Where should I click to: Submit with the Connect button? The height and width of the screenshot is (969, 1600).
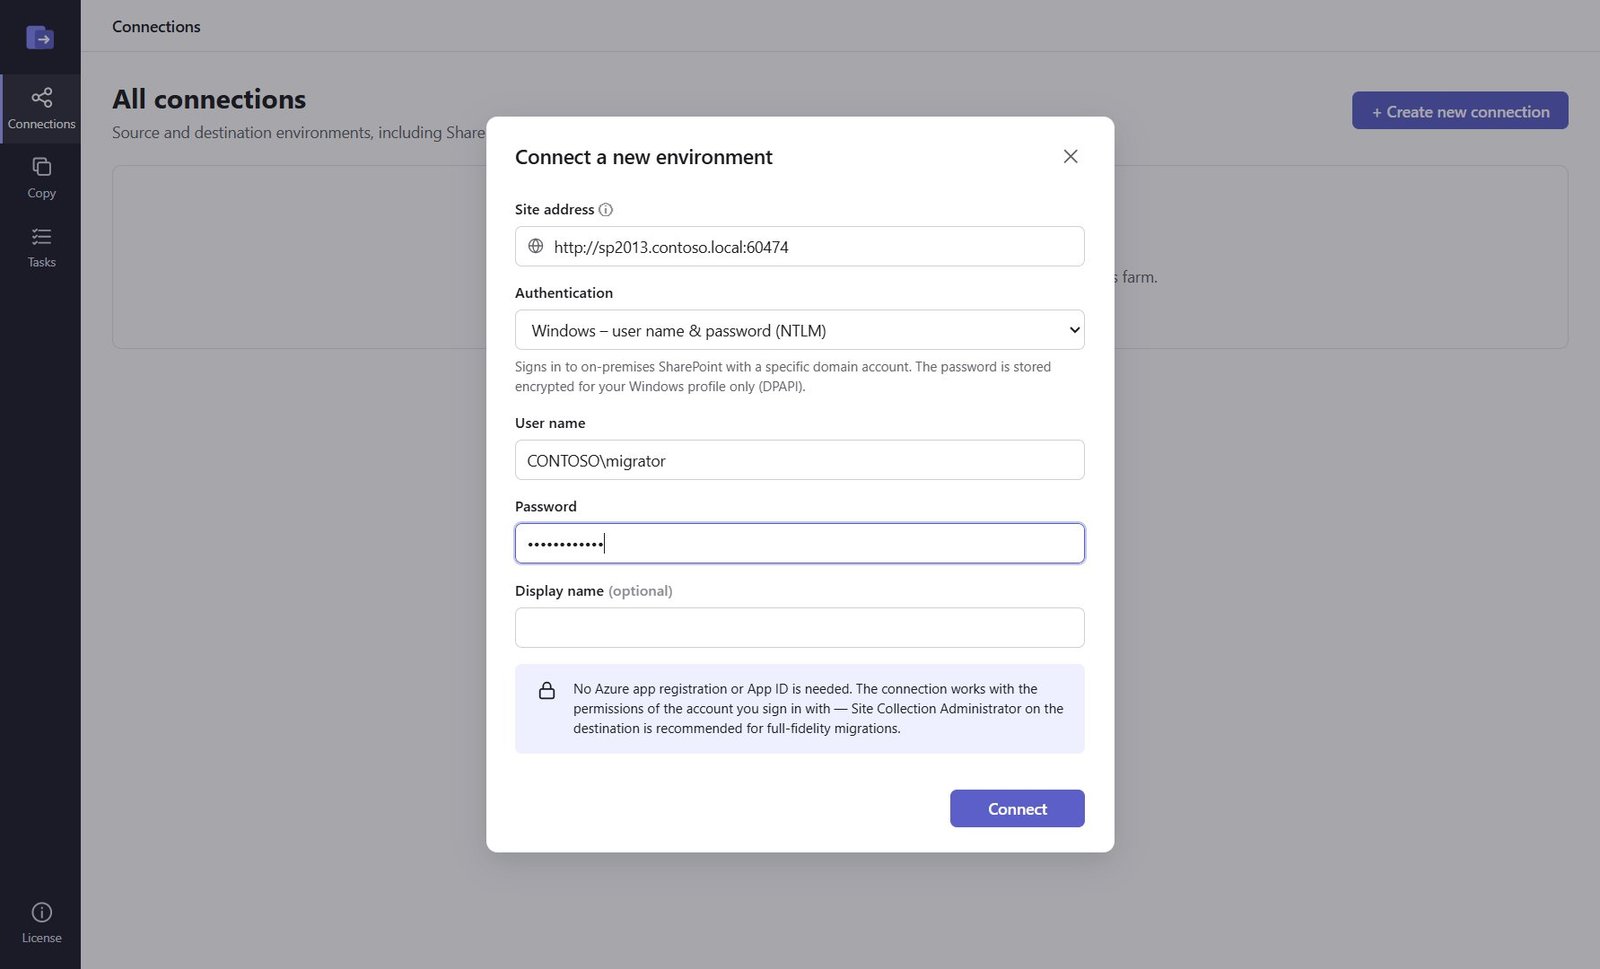[1017, 808]
